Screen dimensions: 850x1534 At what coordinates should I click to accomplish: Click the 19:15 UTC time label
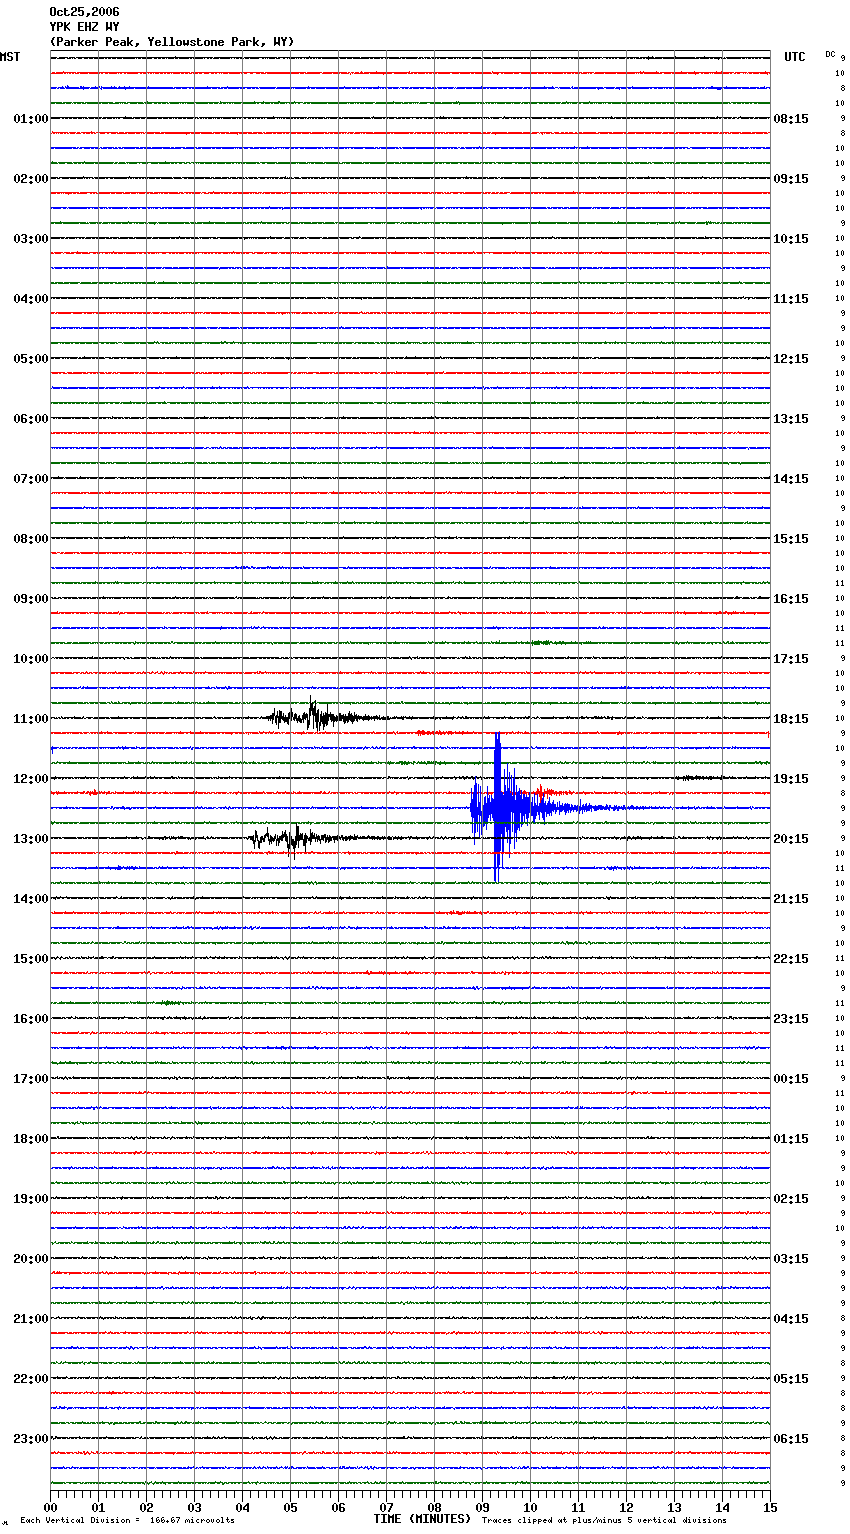(x=791, y=779)
